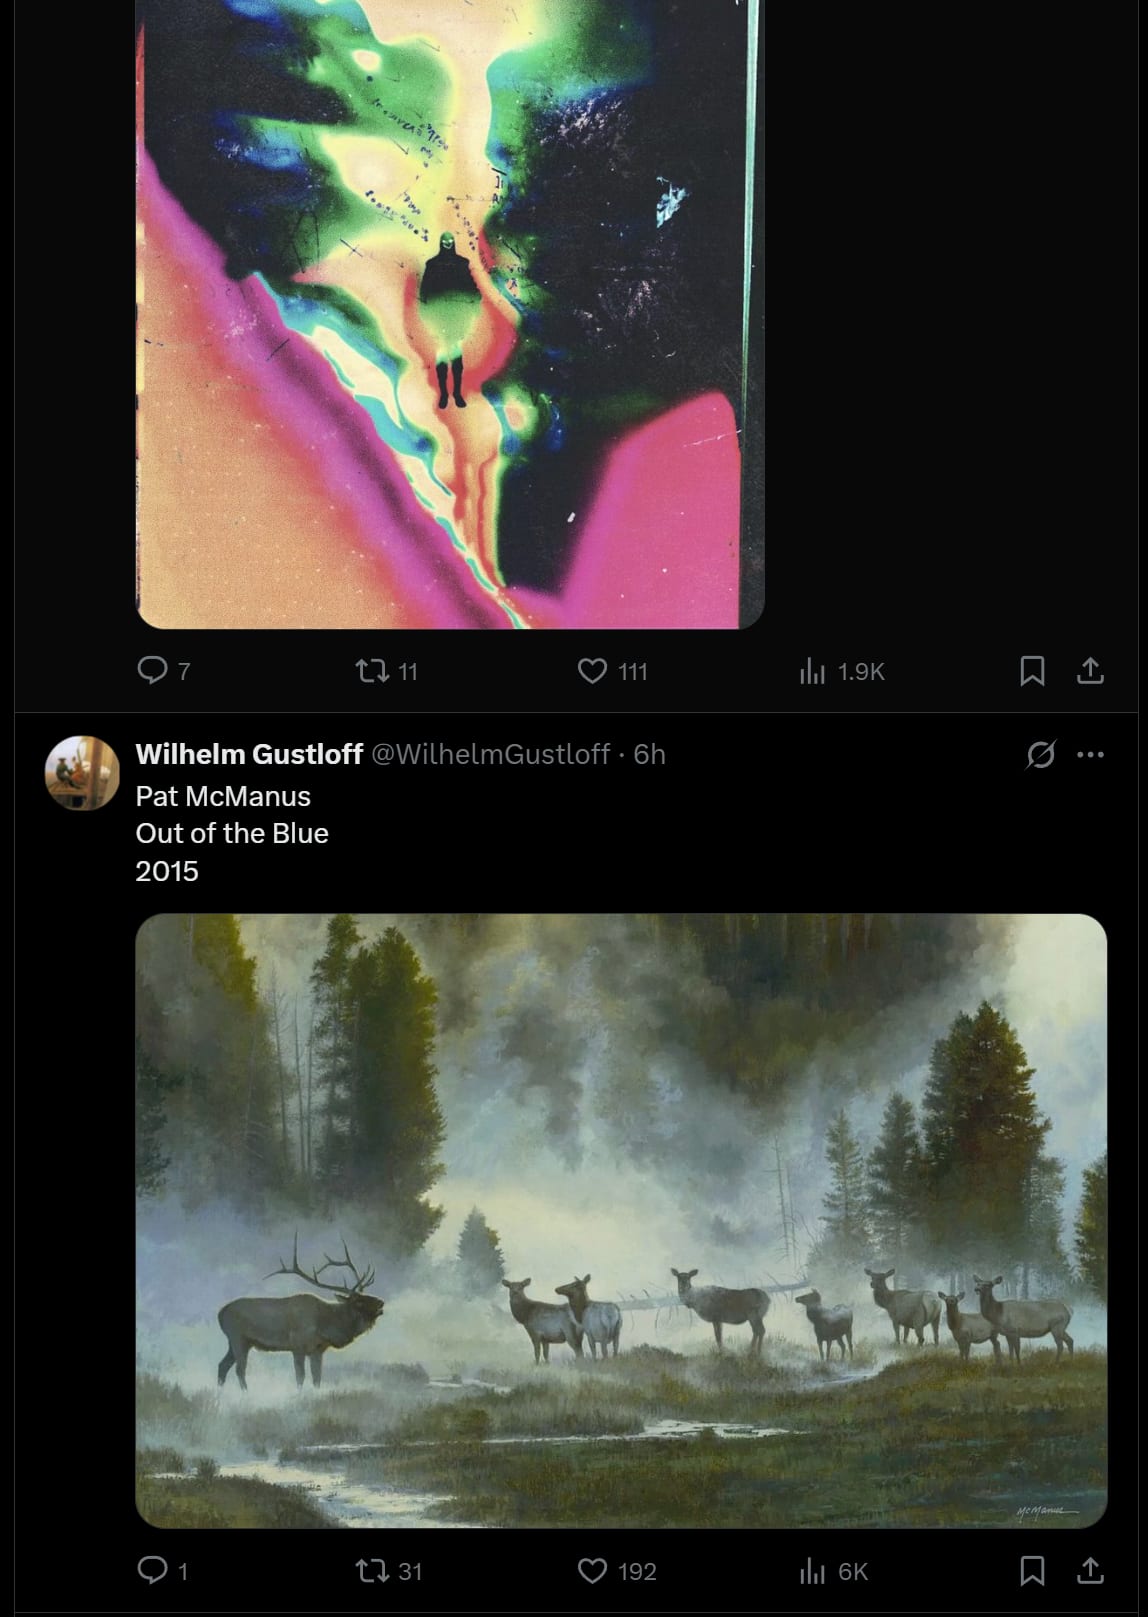This screenshot has height=1617, width=1148.
Task: Bookmark the psychedelic artwork post
Action: tap(1032, 671)
